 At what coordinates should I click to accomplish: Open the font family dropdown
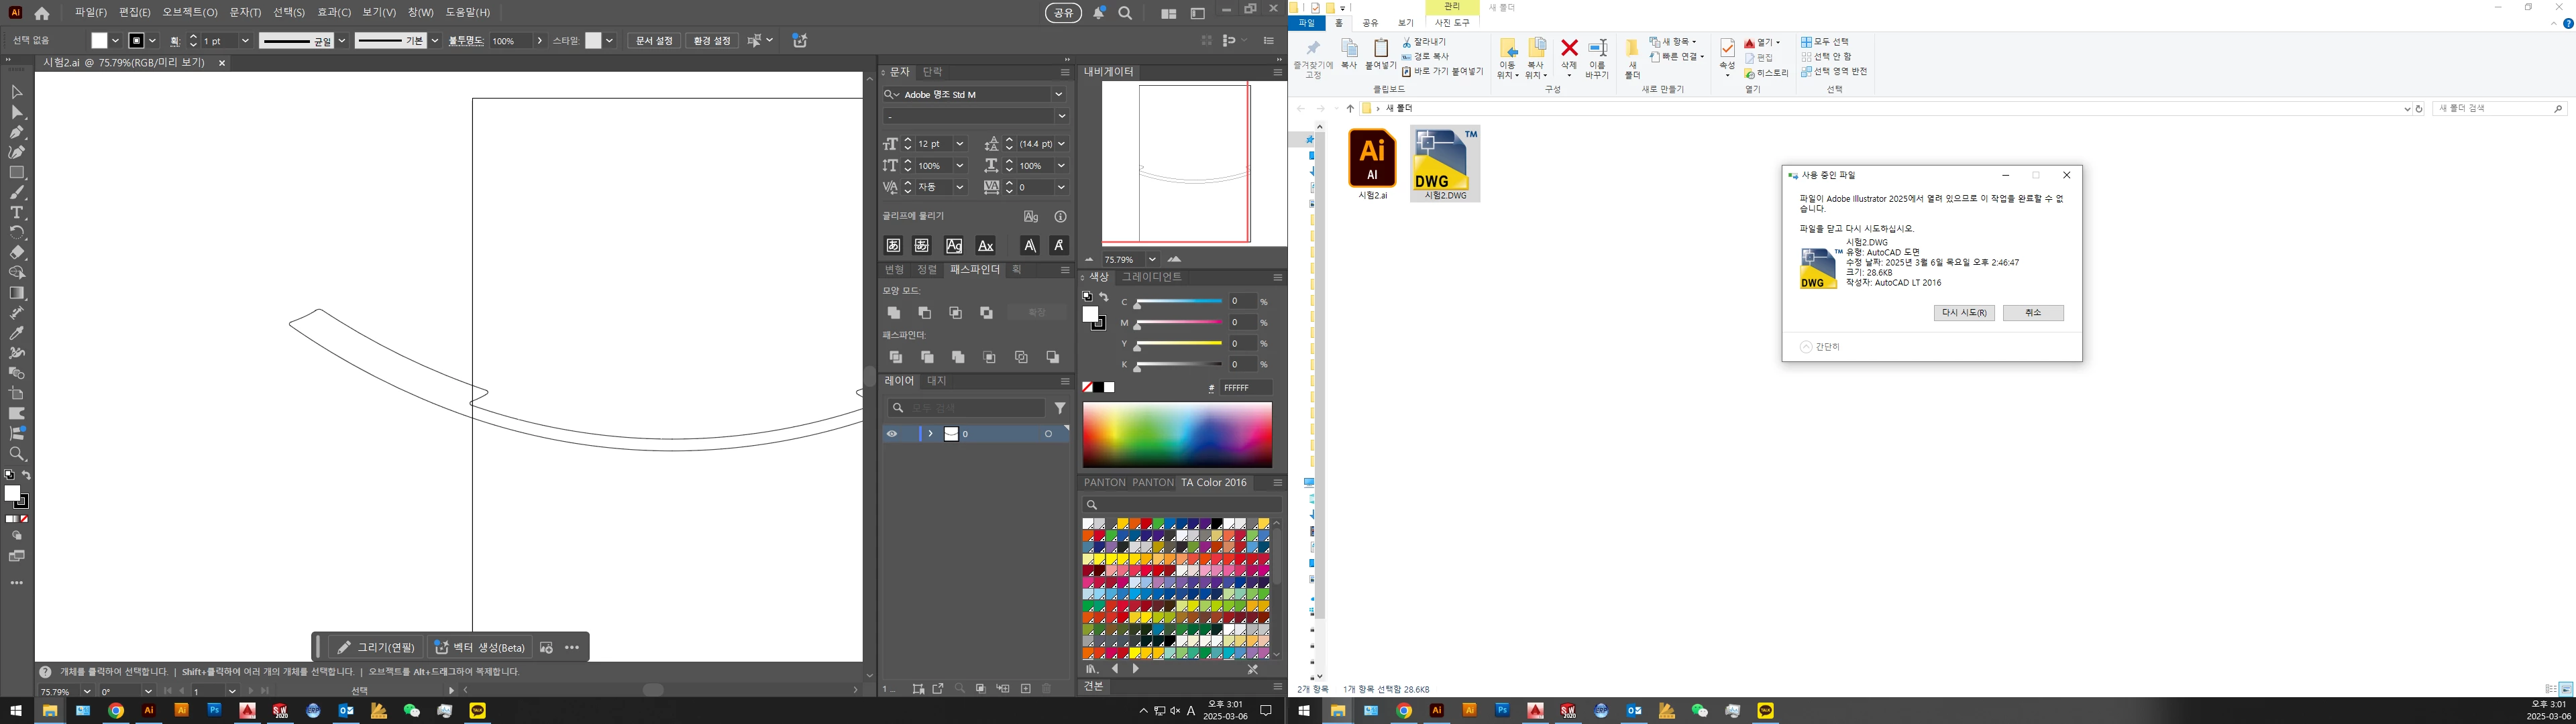coord(1058,94)
